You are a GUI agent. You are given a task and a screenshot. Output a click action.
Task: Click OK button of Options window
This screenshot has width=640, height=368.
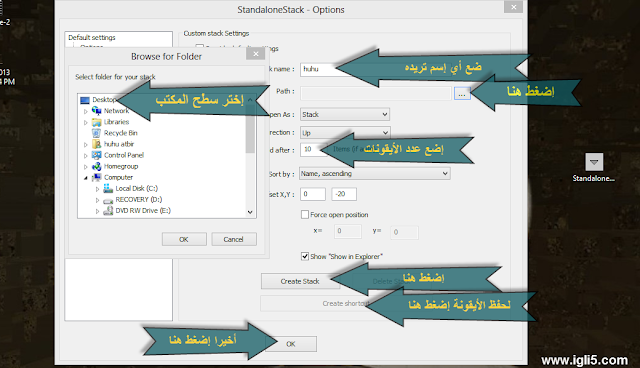pos(291,344)
